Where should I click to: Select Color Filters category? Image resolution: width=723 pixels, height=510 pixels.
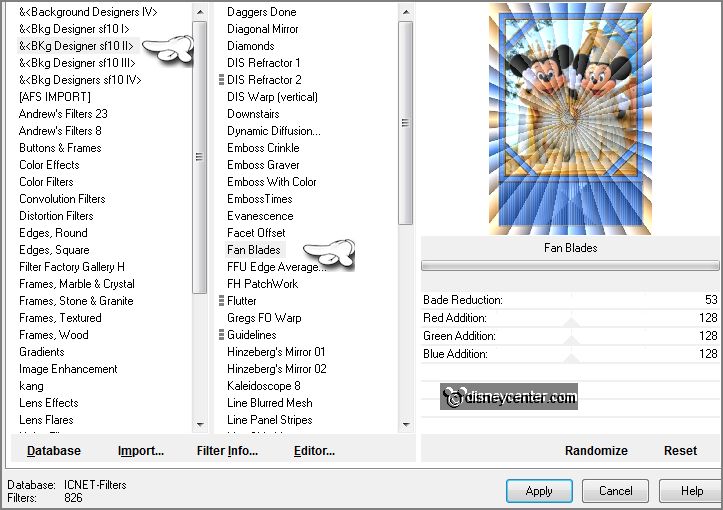46,182
